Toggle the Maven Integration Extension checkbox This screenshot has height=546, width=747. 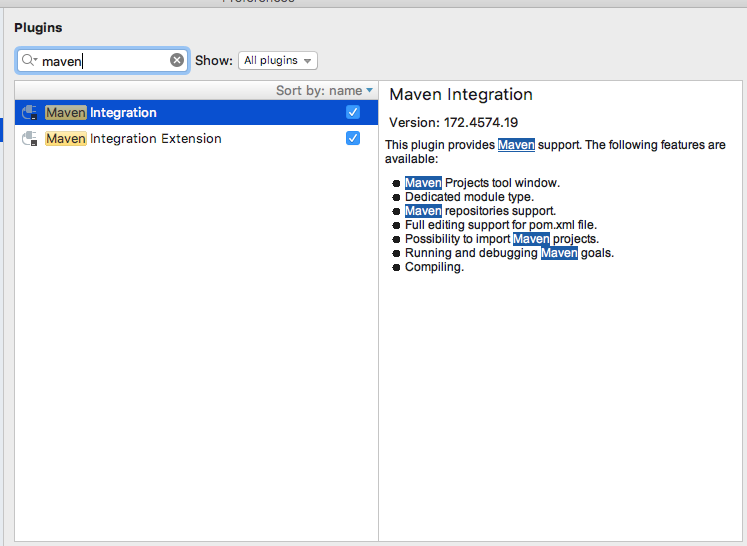[x=353, y=138]
